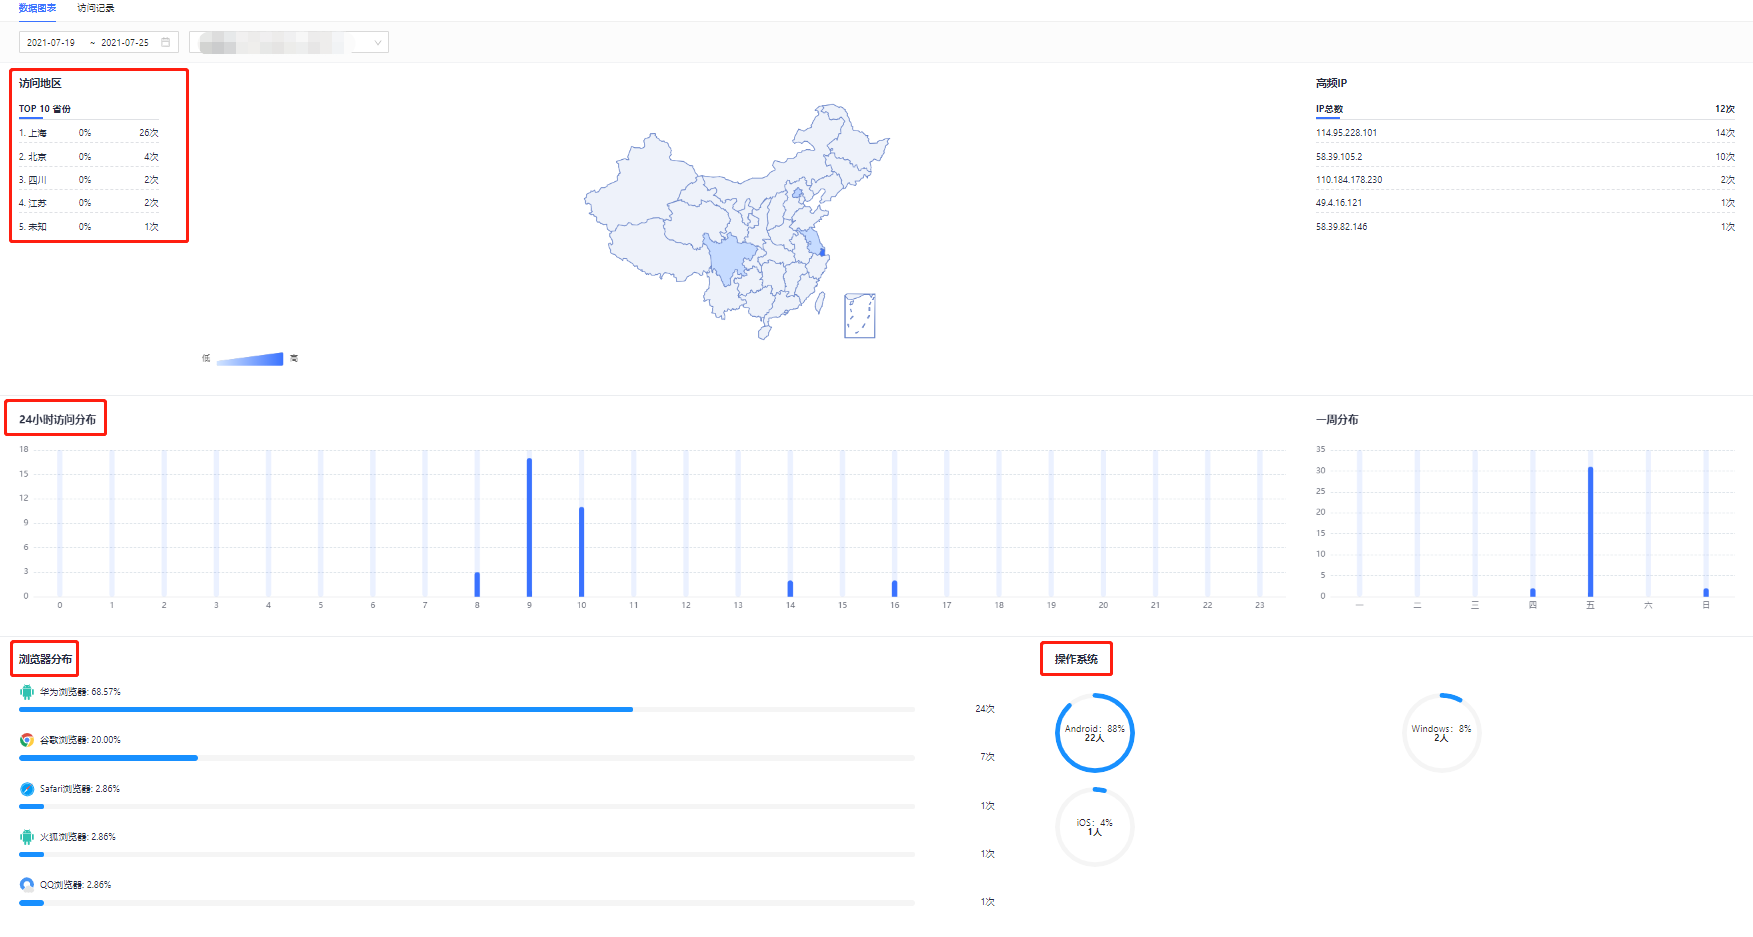The width and height of the screenshot is (1753, 937).
Task: Click the 上海 row in province list
Action: tap(88, 133)
